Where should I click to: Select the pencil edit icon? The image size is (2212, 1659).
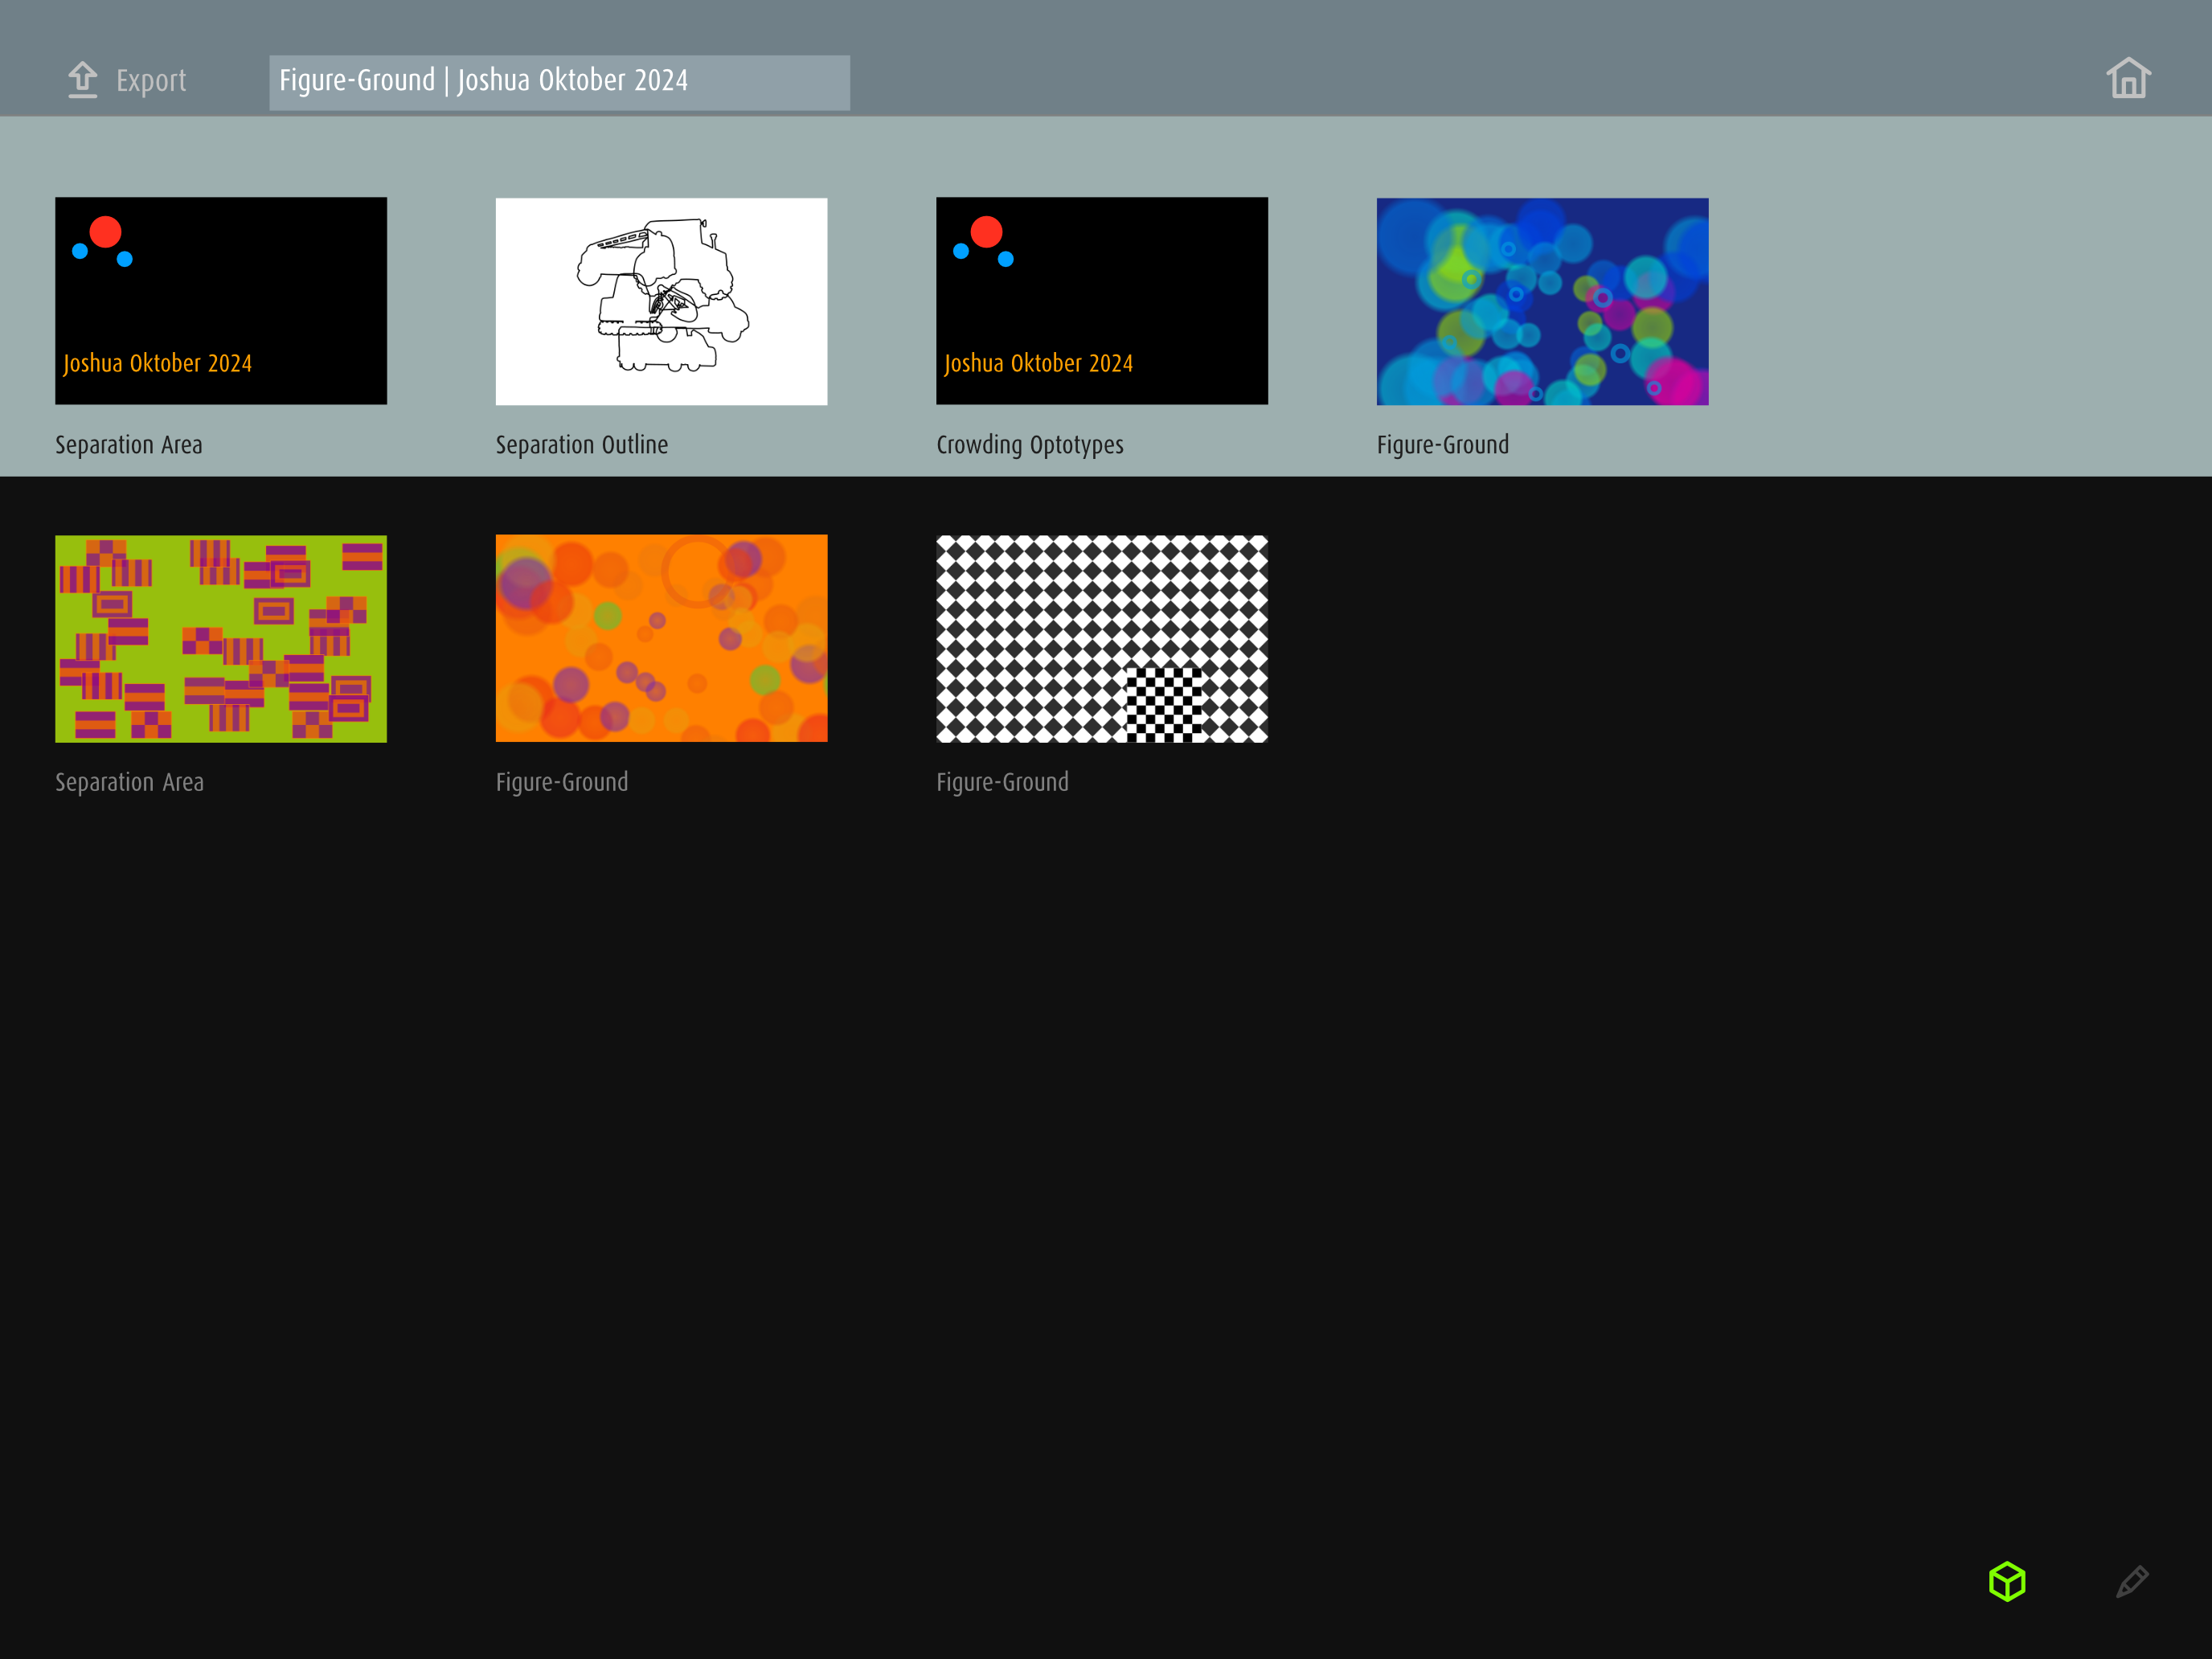[2131, 1581]
